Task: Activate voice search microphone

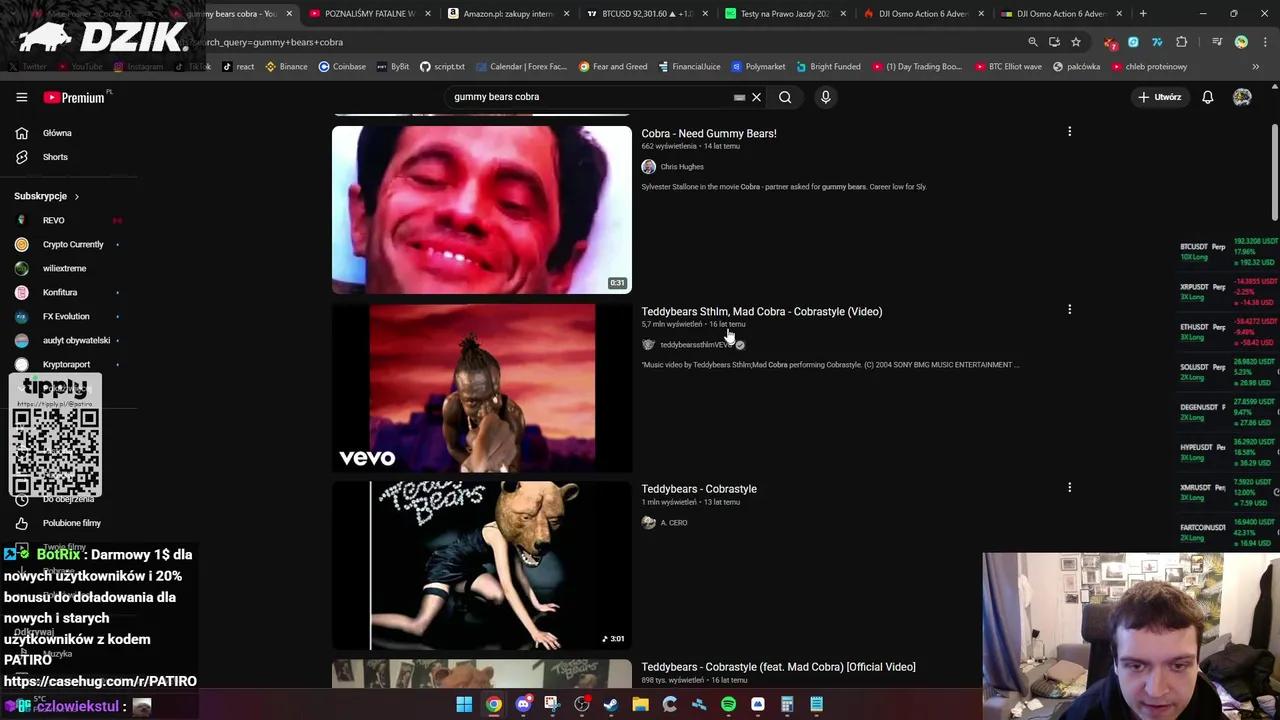Action: click(x=825, y=97)
